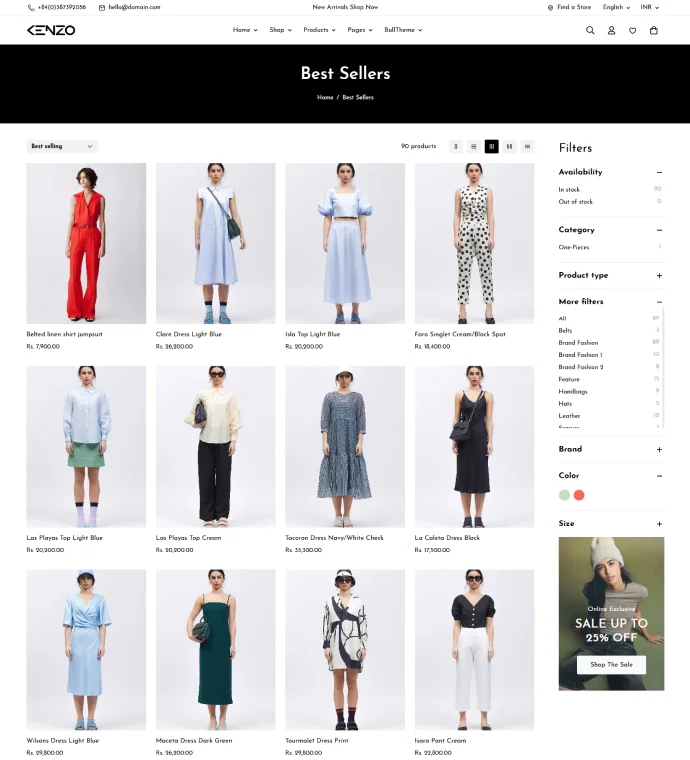Collapse the Category filter section
This screenshot has height=760, width=690.
[659, 230]
